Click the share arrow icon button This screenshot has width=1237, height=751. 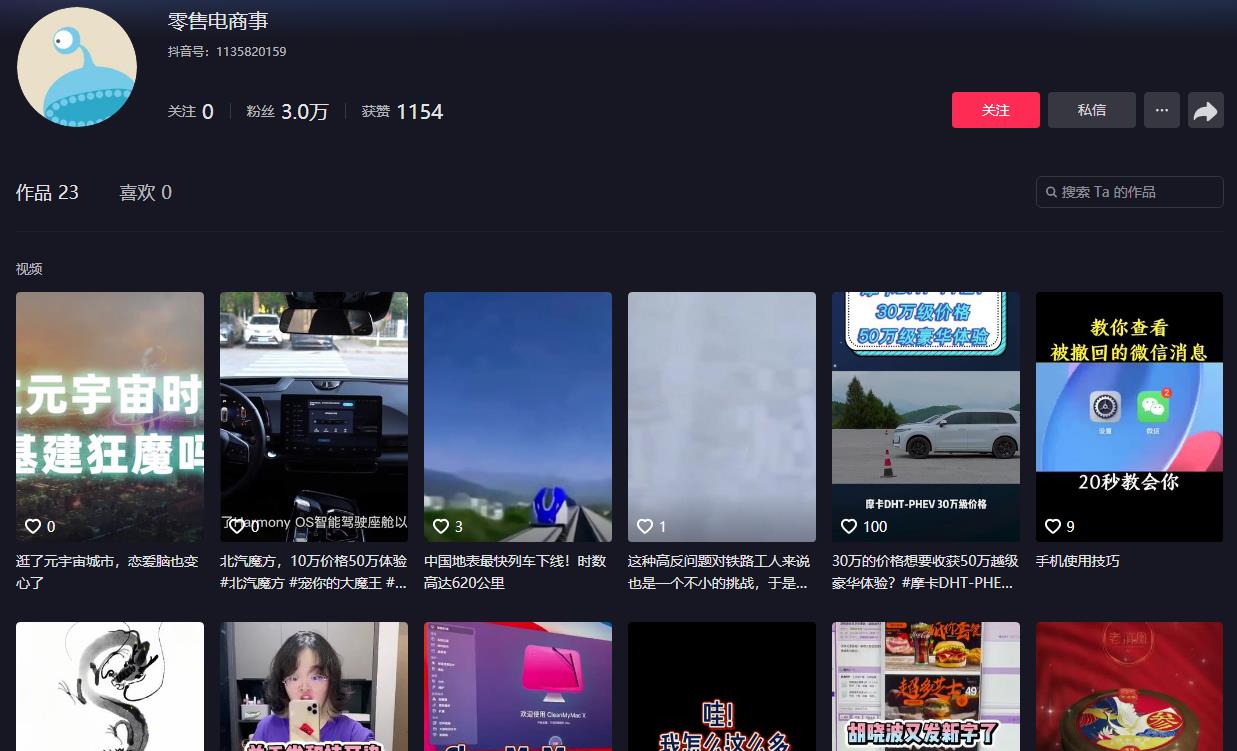1205,110
